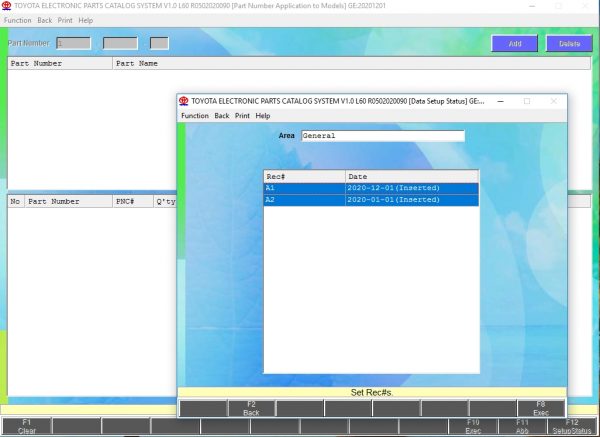Click Part Number header in upper table
The height and width of the screenshot is (437, 600).
60,64
